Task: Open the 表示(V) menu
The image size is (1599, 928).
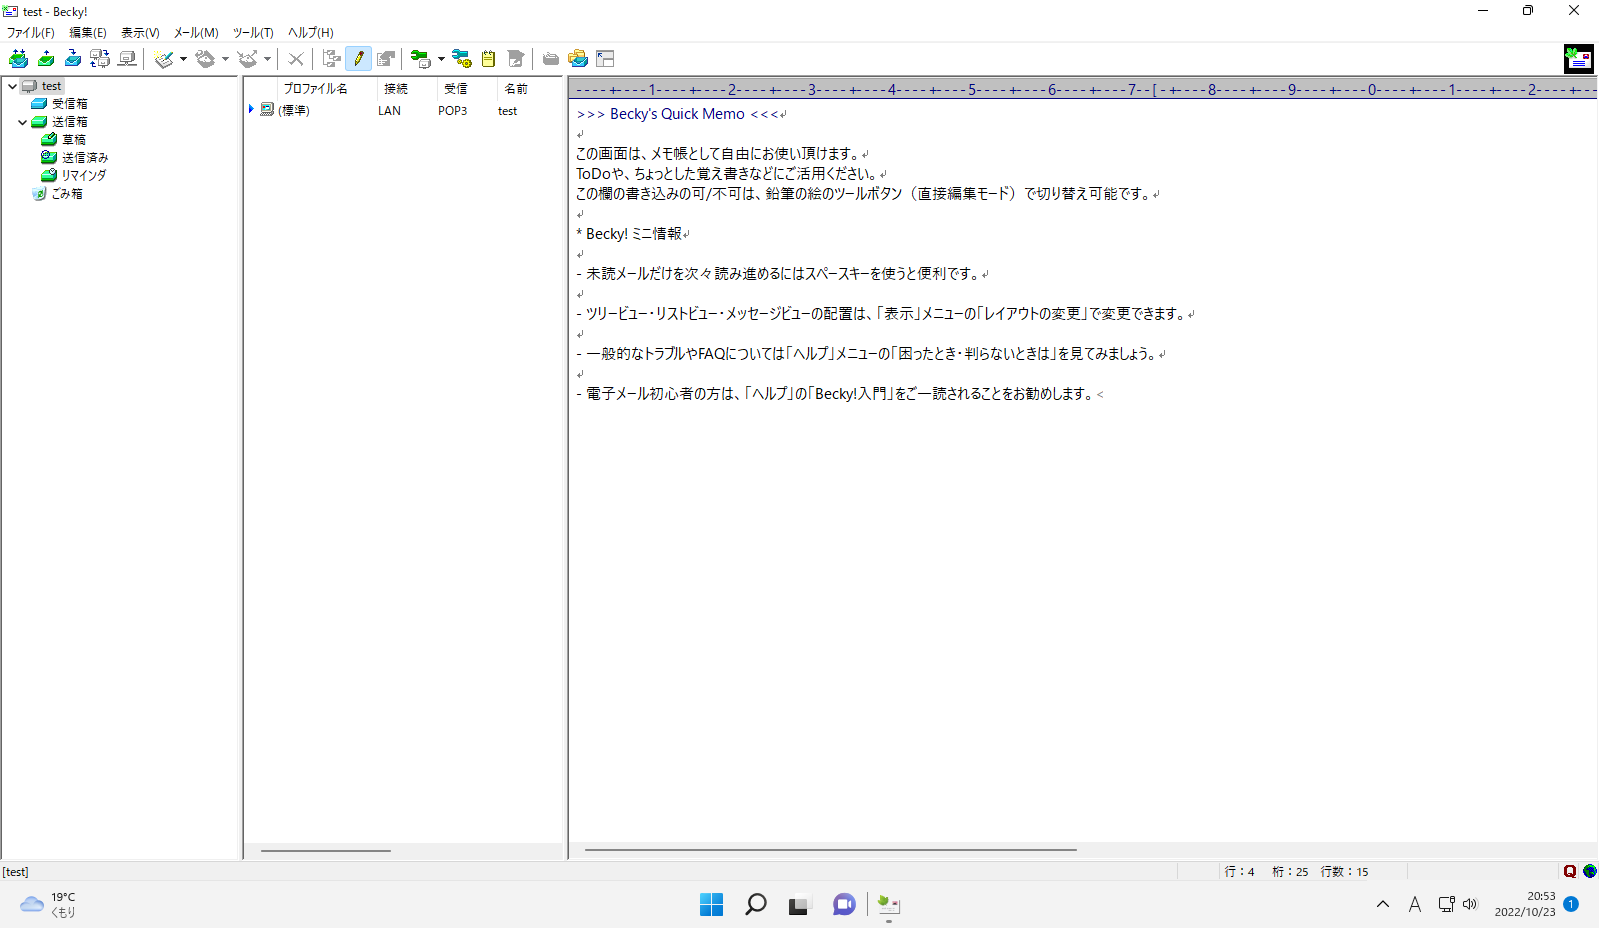Action: [140, 33]
